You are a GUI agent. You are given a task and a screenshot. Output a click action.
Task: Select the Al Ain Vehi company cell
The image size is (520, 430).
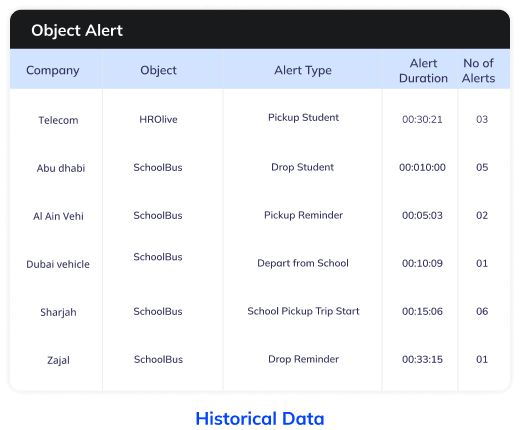coord(58,216)
